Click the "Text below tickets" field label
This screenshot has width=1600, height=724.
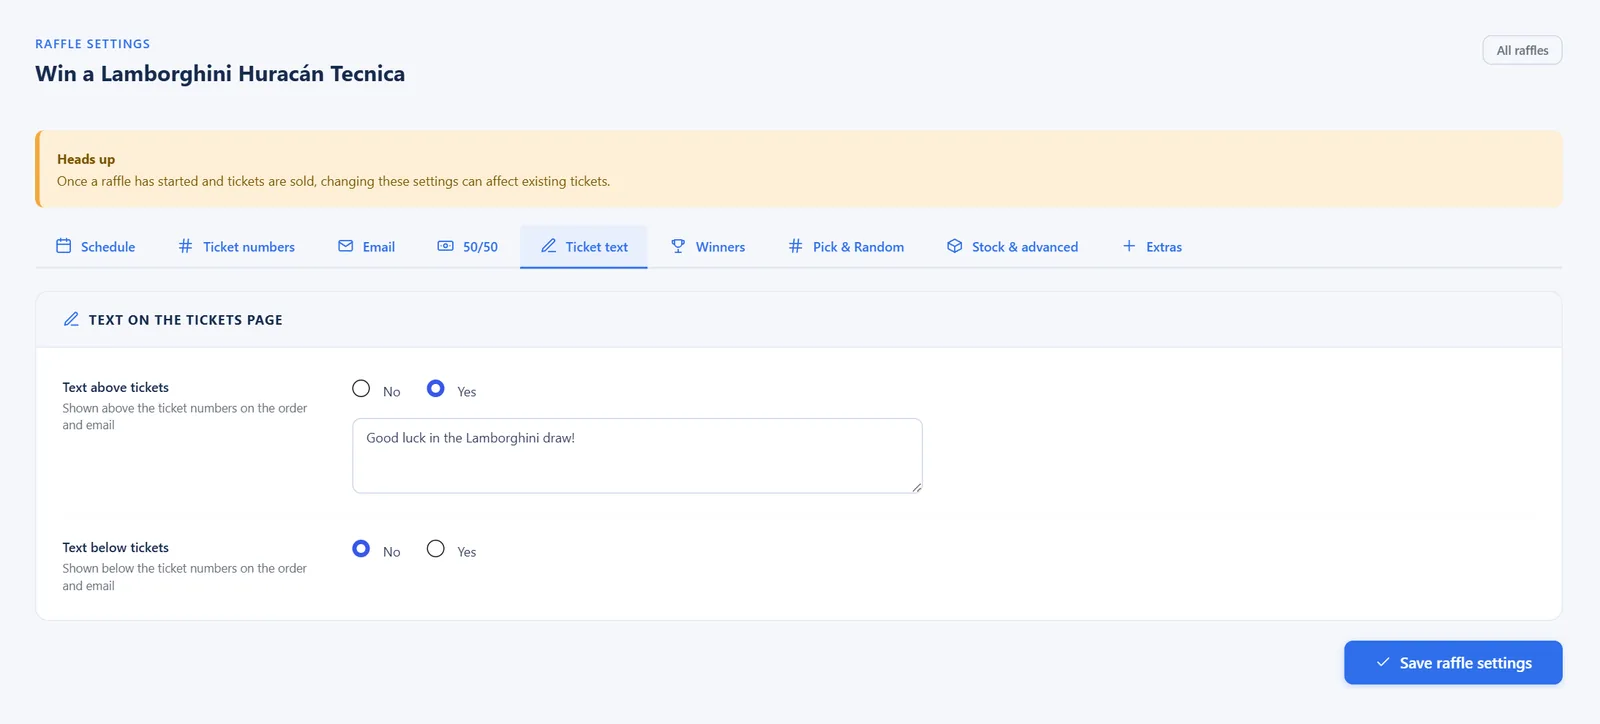pos(116,548)
